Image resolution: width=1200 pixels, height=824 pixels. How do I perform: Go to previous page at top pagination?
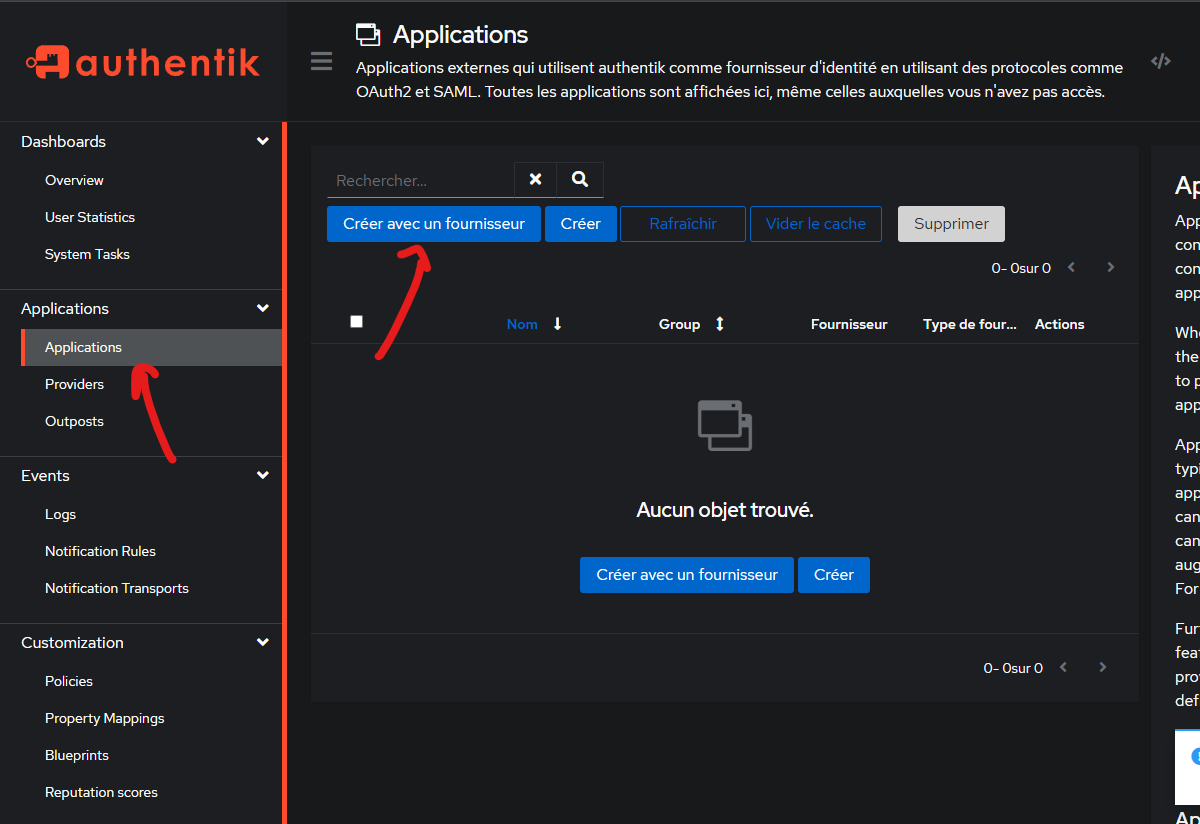tap(1071, 267)
